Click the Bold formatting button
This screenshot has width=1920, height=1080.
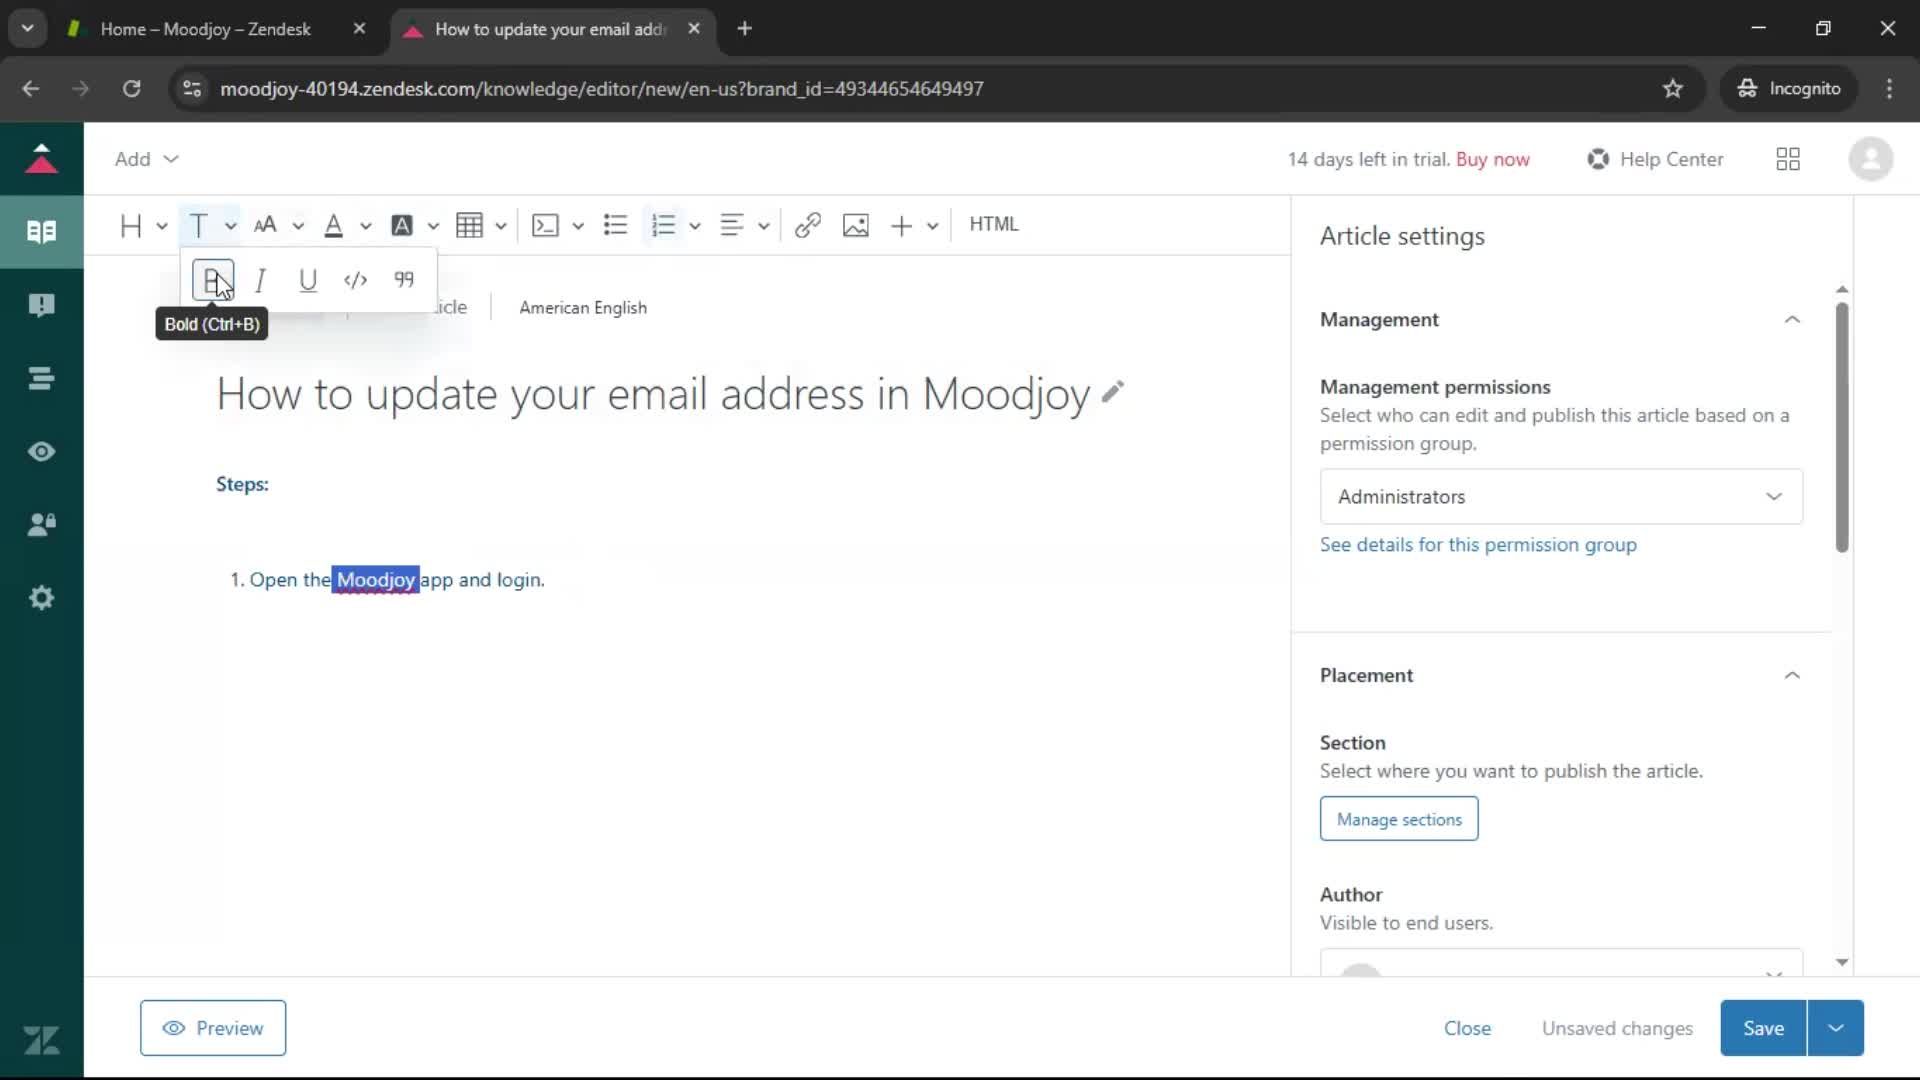[212, 280]
